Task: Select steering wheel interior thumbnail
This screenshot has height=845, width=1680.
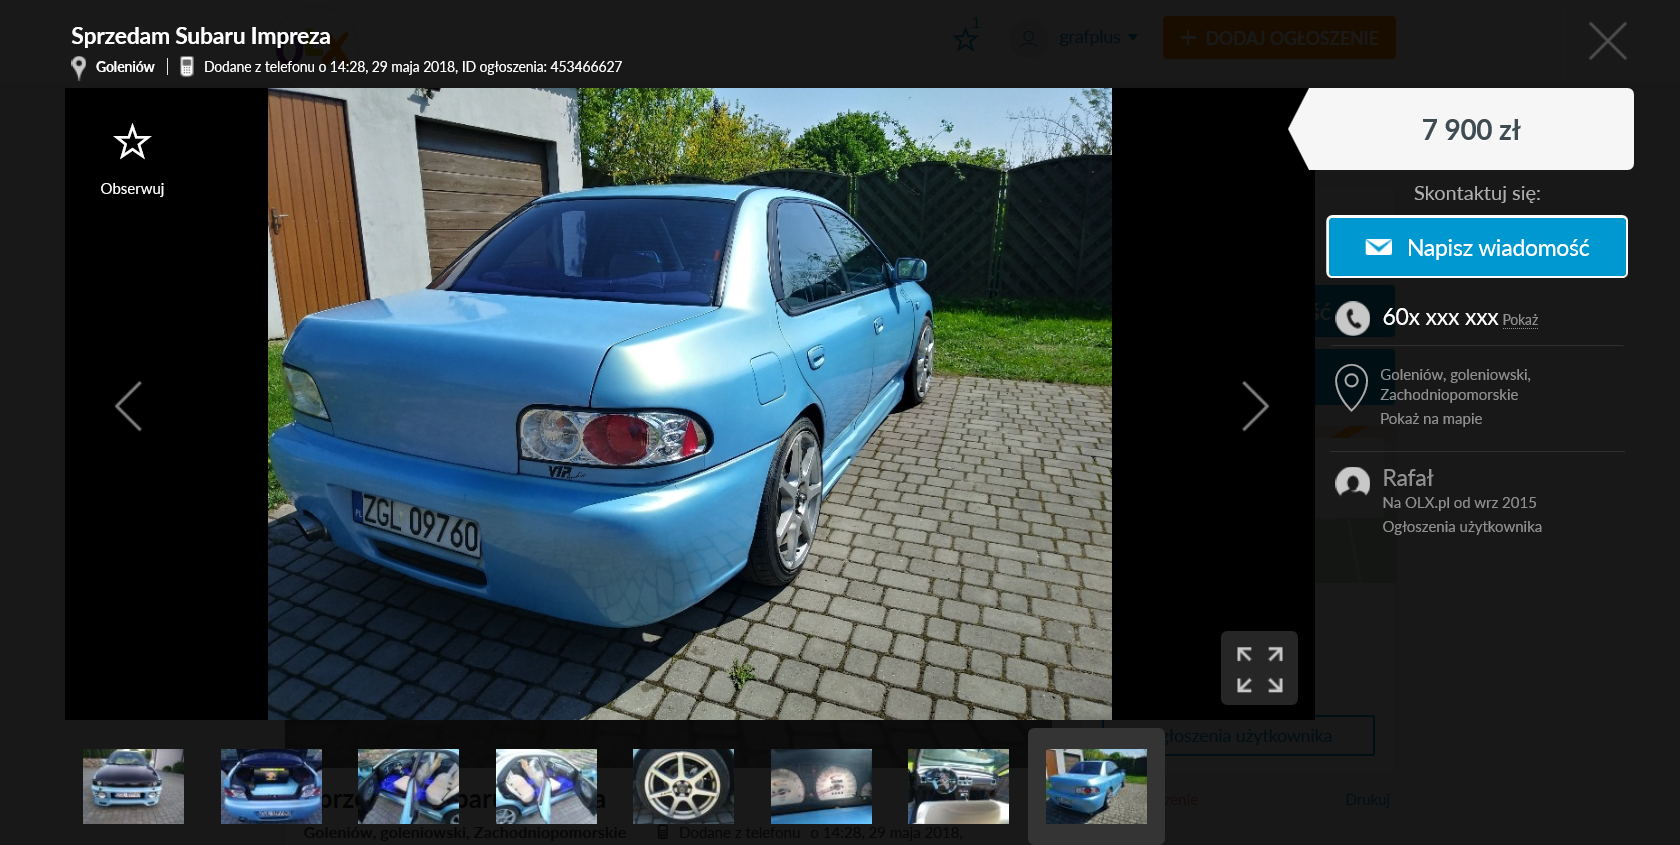Action: pos(958,786)
